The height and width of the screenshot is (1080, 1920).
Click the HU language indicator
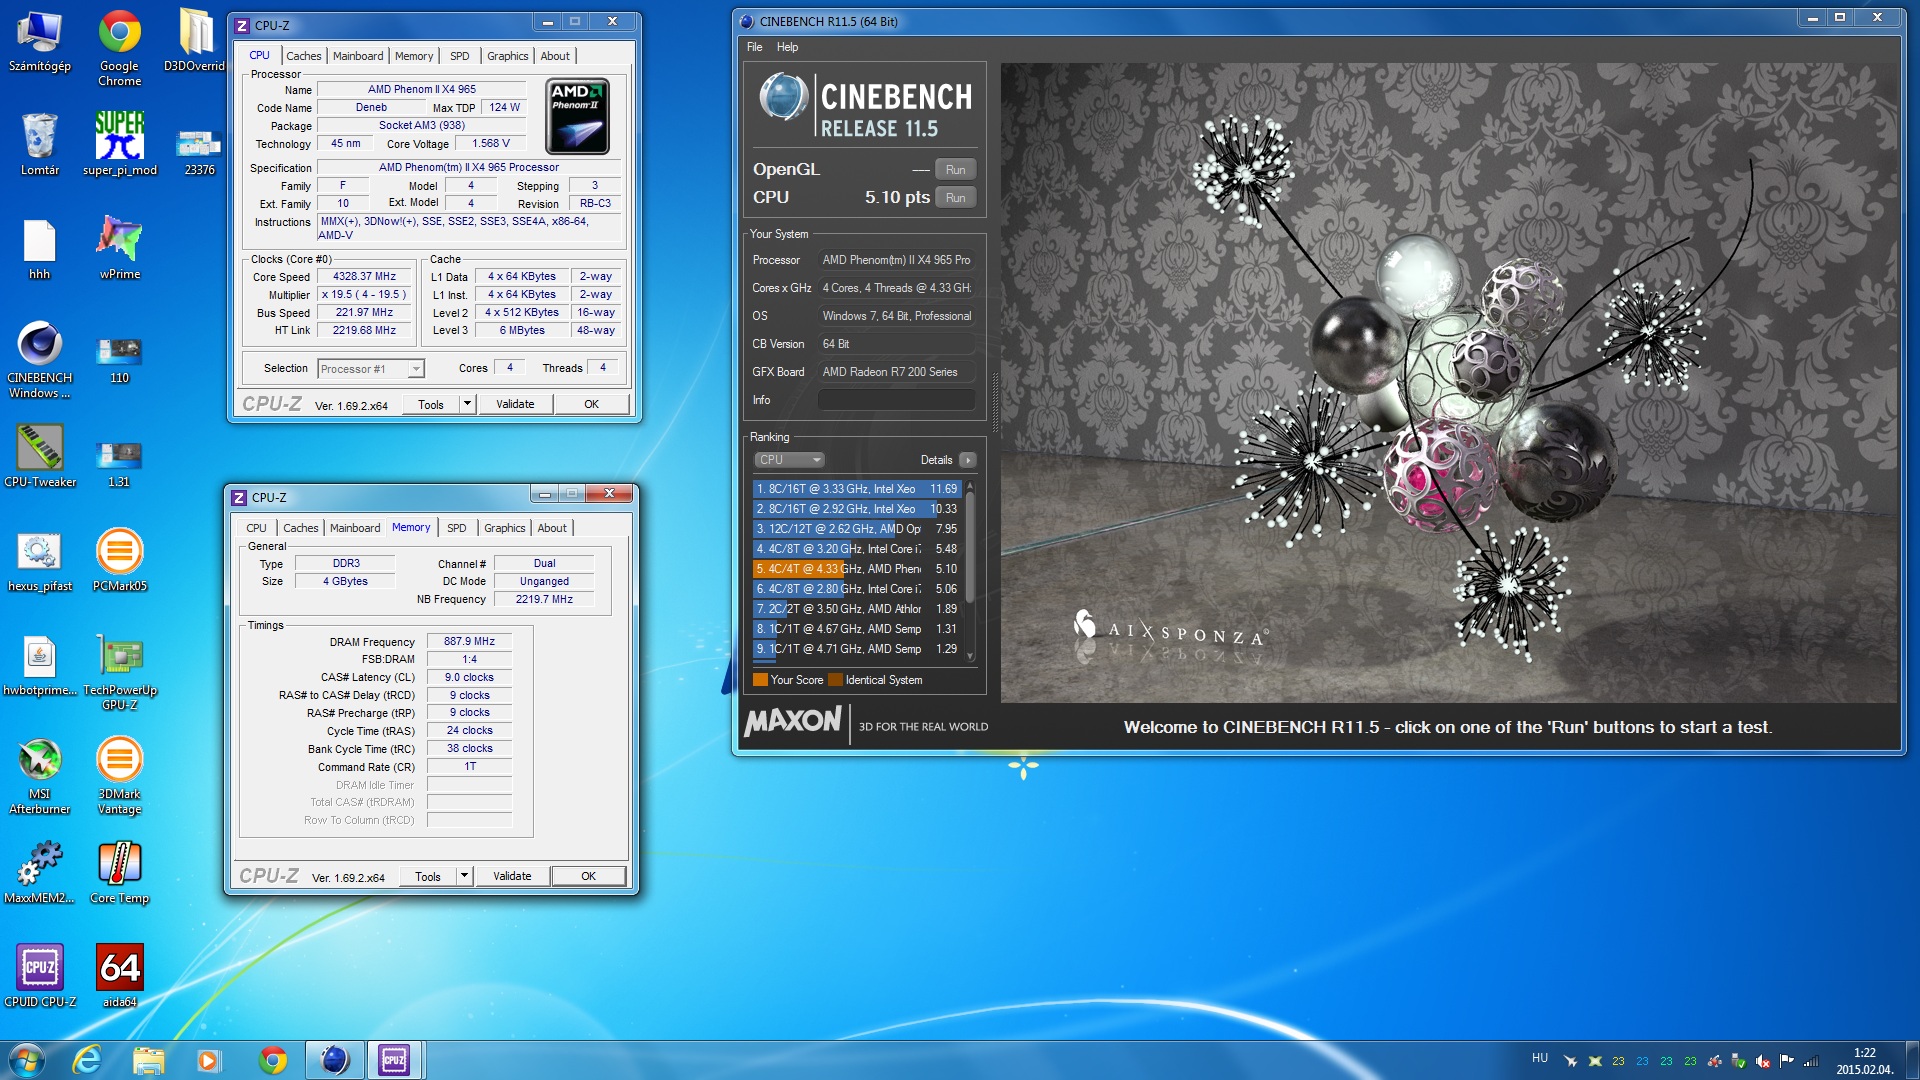pyautogui.click(x=1540, y=1058)
